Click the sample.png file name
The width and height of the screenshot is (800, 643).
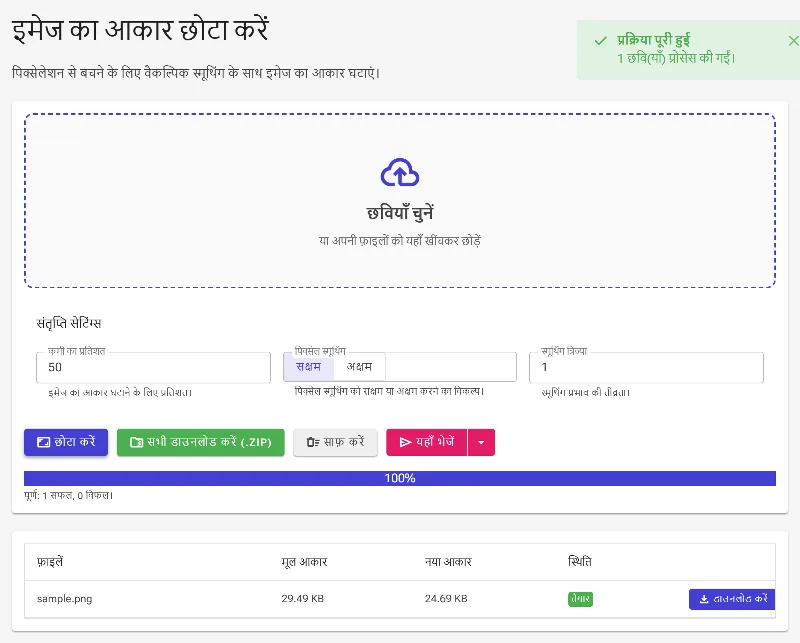65,599
